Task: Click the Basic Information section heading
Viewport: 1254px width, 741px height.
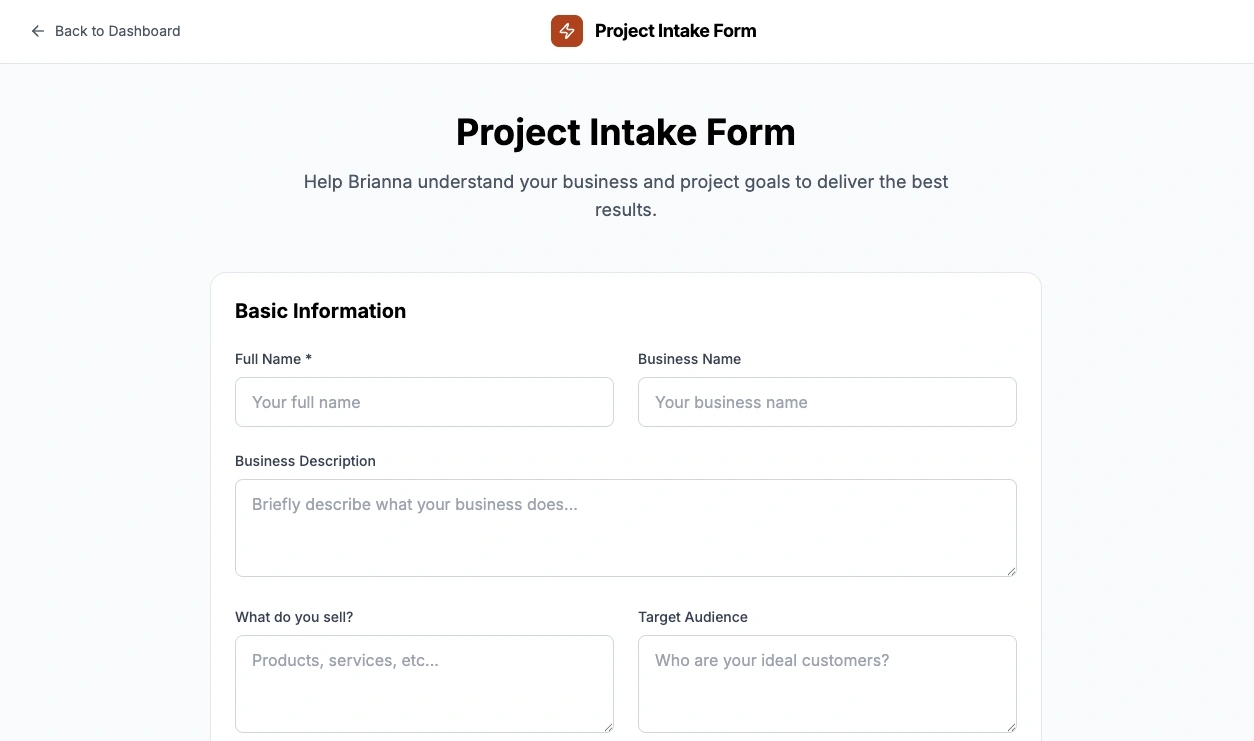Action: pos(320,311)
